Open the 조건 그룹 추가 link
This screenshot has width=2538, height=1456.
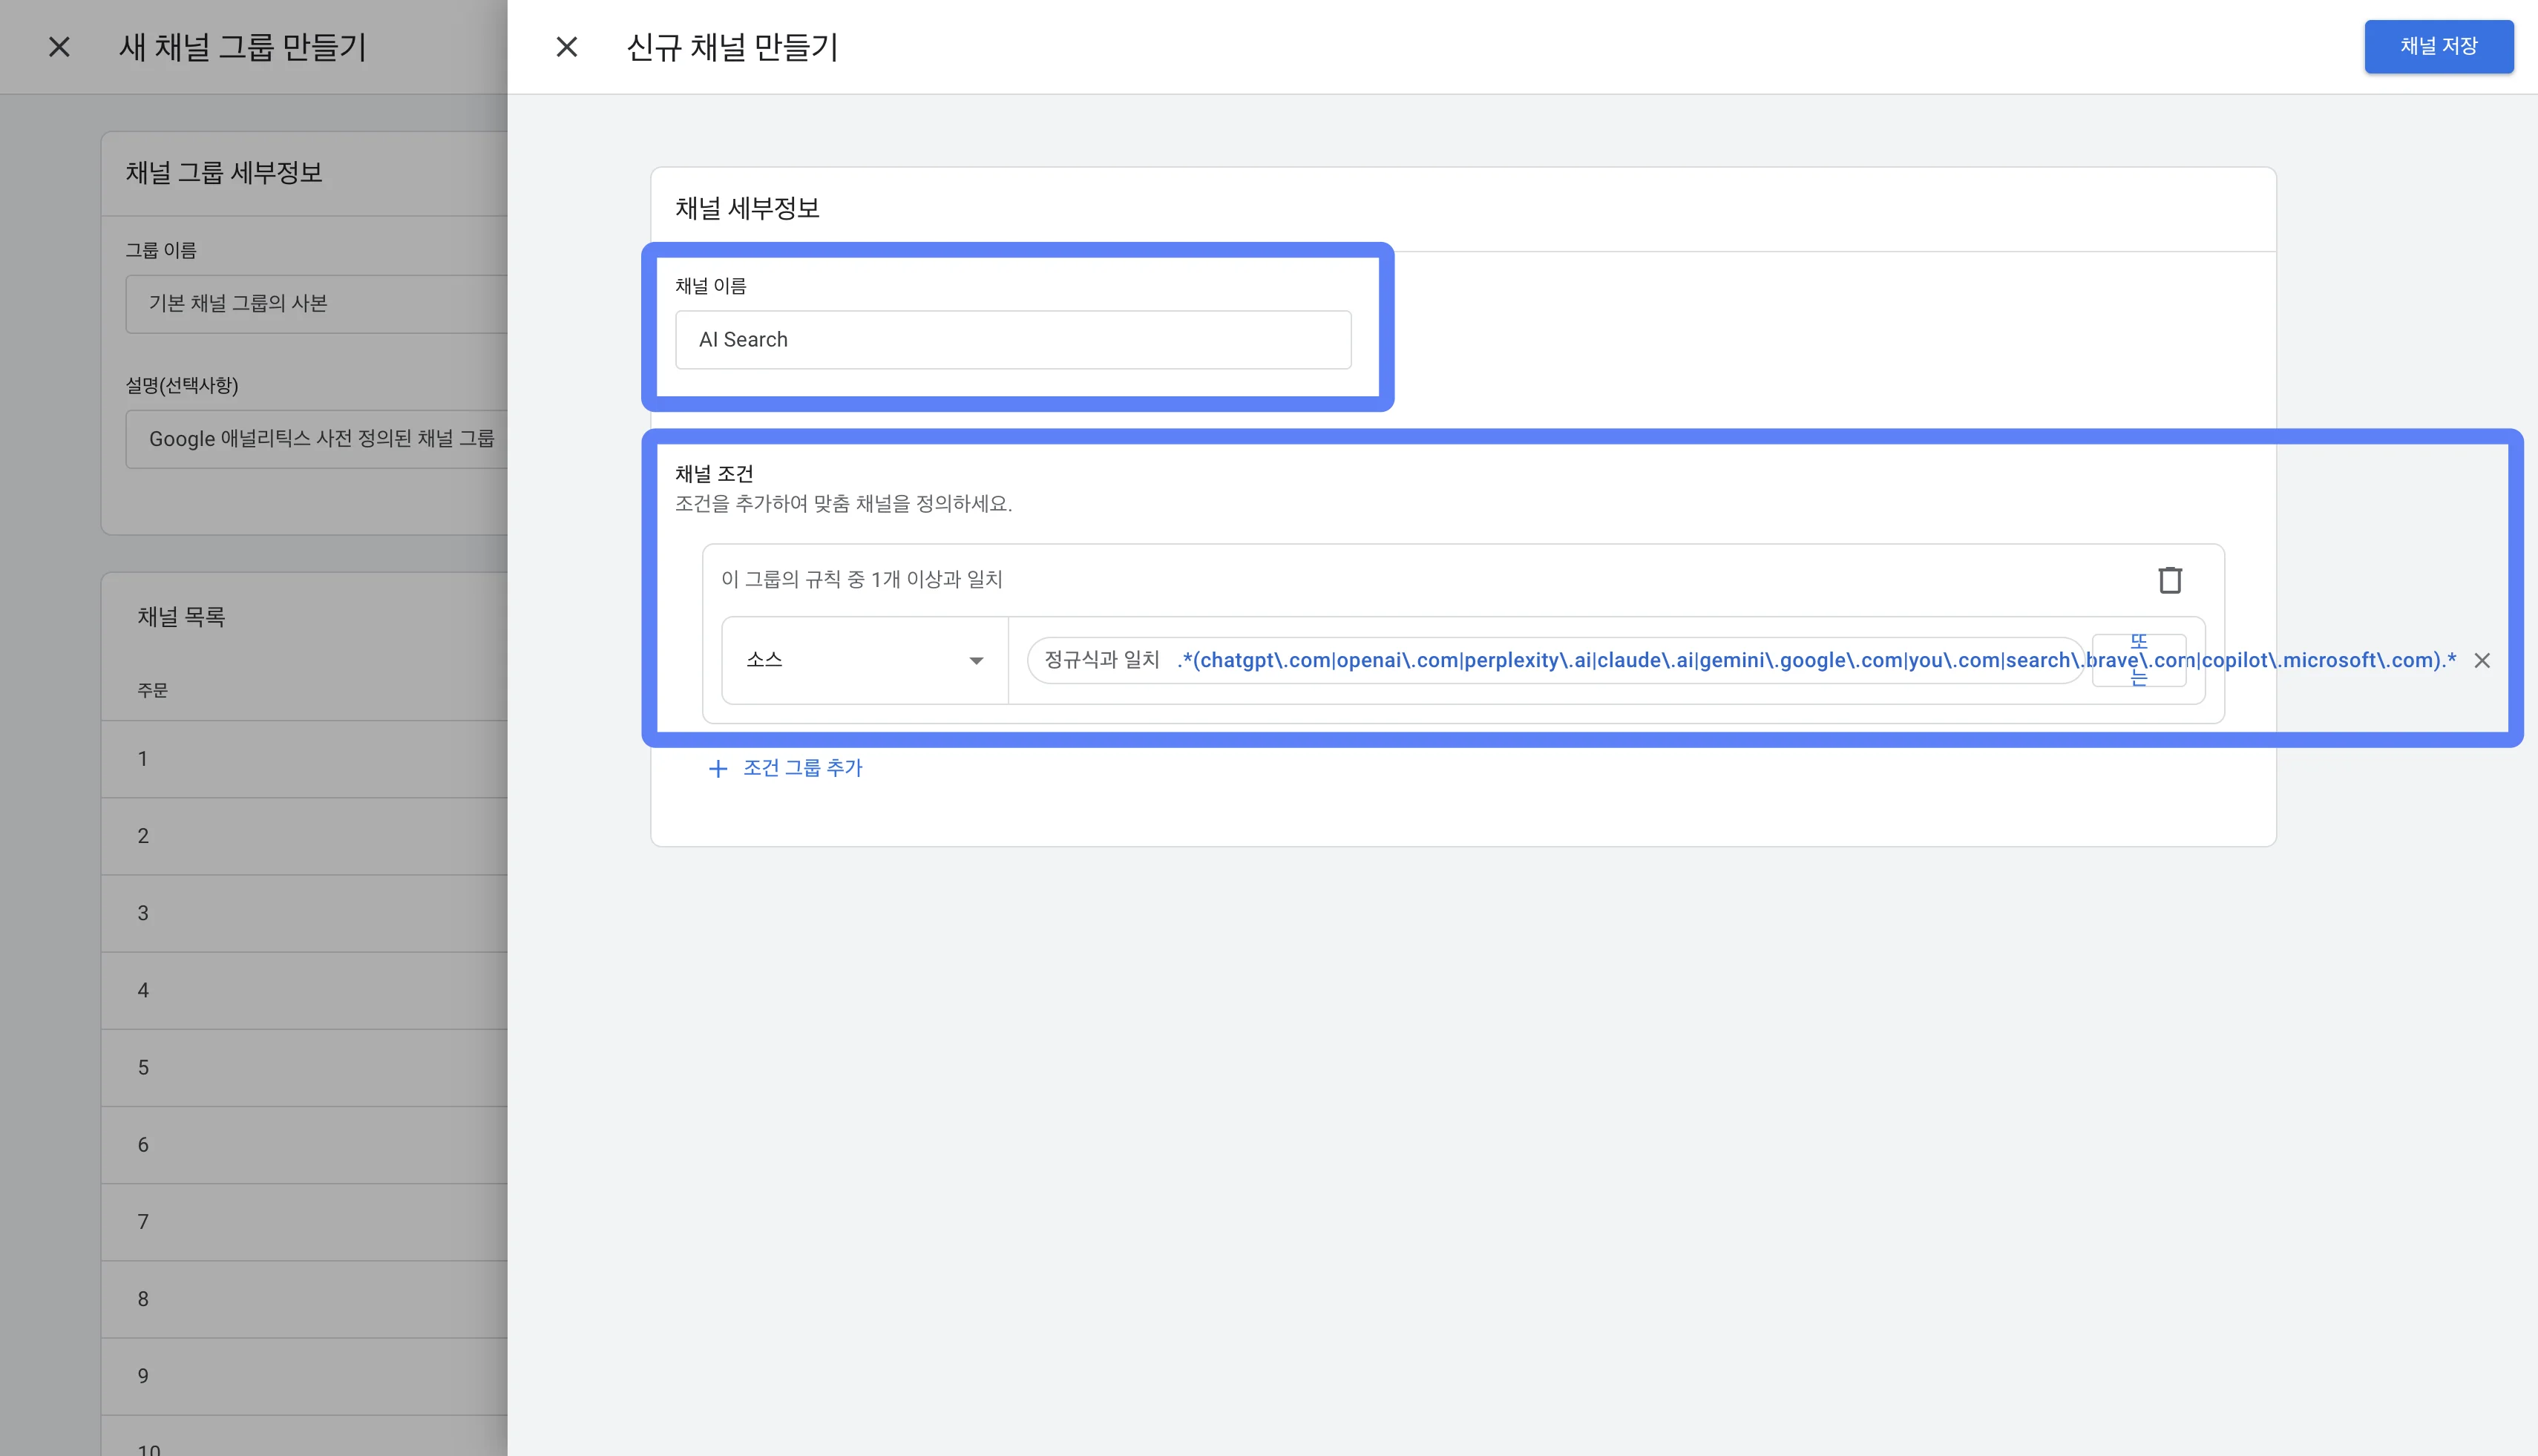pyautogui.click(x=801, y=768)
